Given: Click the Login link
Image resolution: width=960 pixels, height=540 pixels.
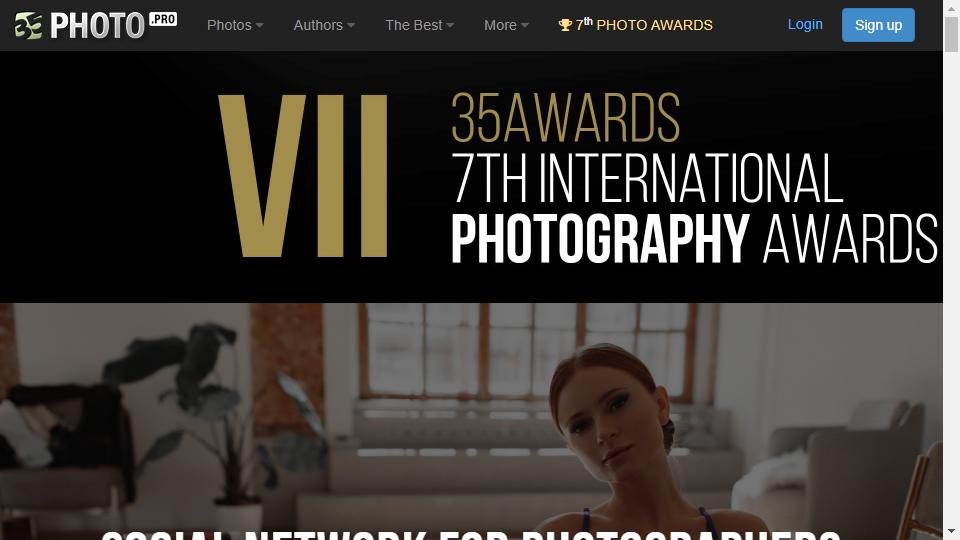Looking at the screenshot, I should 805,24.
